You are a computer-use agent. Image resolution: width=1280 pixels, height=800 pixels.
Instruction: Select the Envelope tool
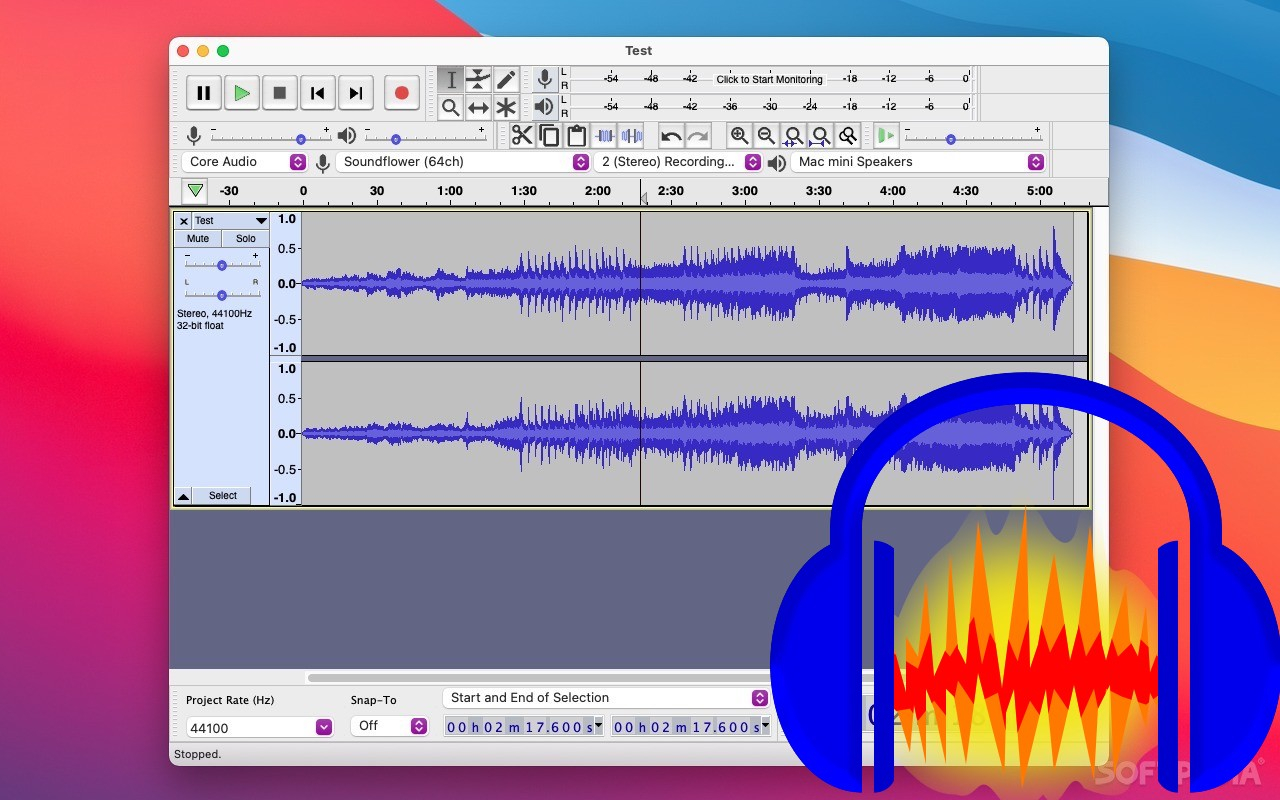point(478,79)
